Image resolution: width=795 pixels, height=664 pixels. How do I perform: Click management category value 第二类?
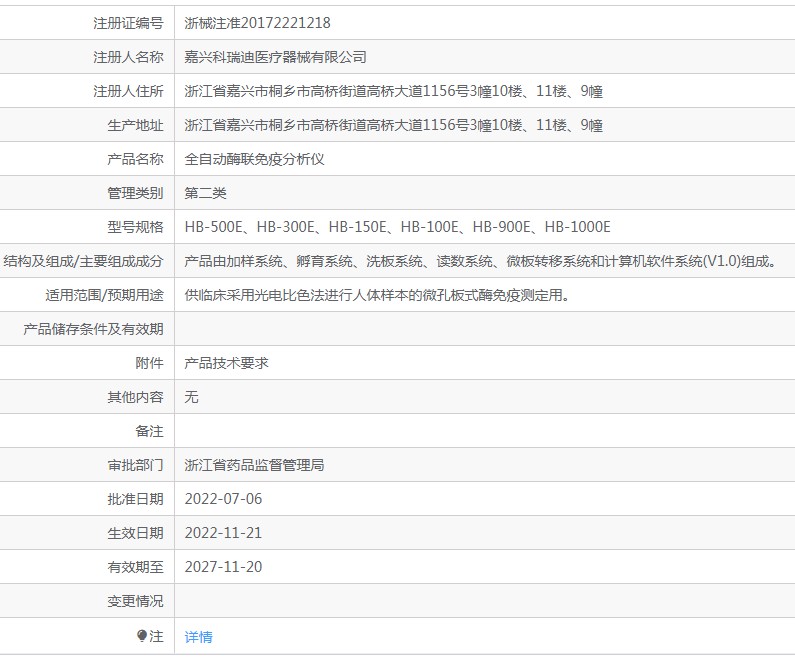(205, 193)
